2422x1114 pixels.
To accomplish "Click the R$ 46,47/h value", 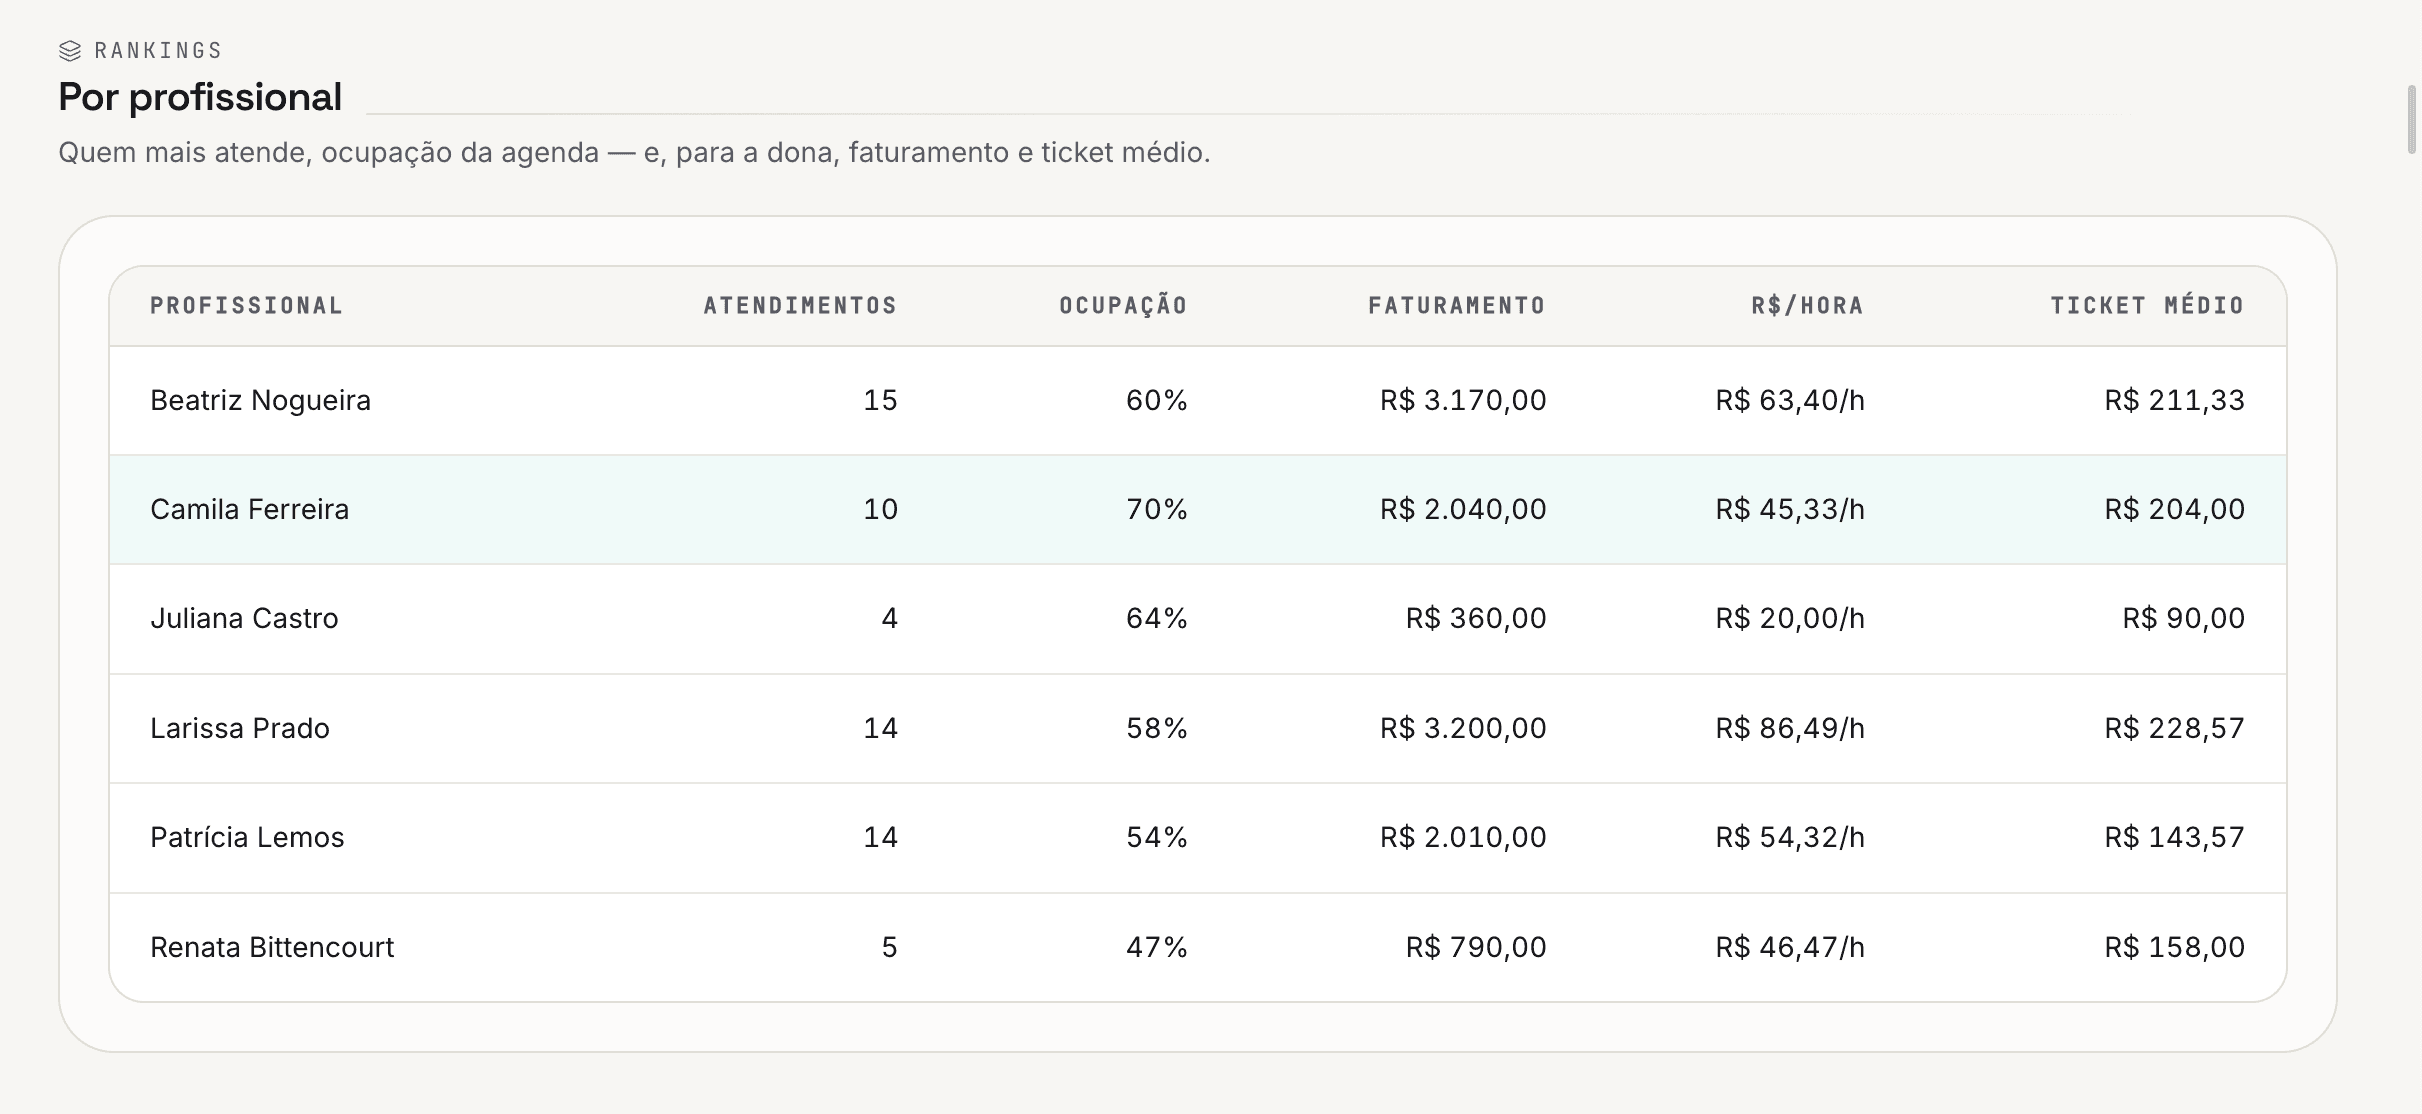I will (1790, 947).
